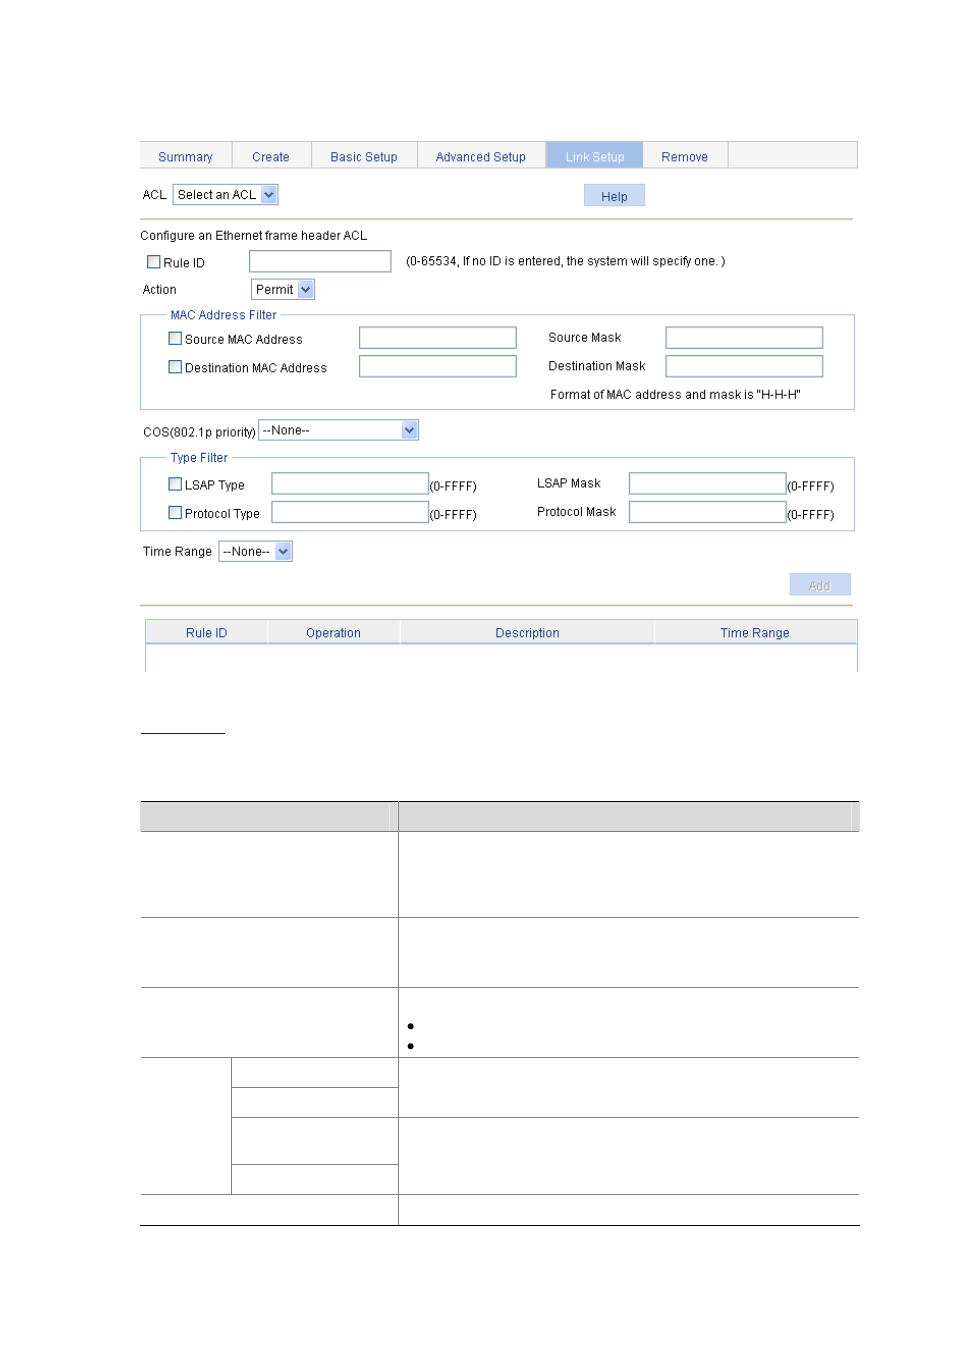Switch to the Create tab
The height and width of the screenshot is (1350, 954).
(x=271, y=156)
